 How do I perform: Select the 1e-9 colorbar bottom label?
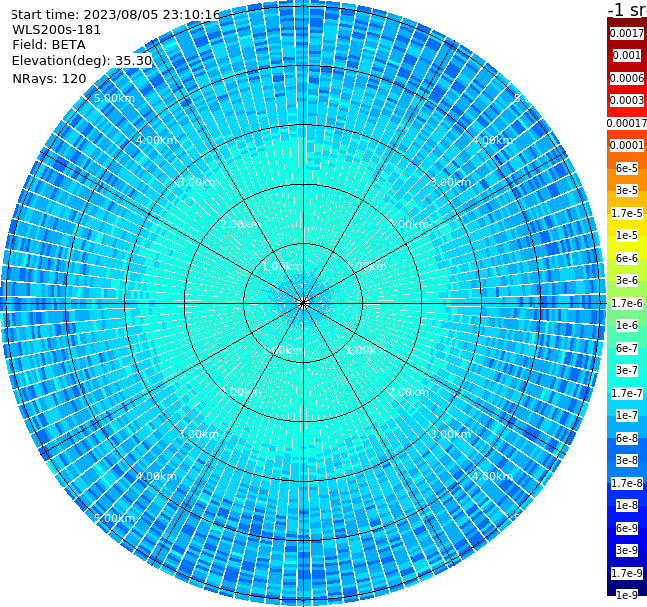click(627, 595)
